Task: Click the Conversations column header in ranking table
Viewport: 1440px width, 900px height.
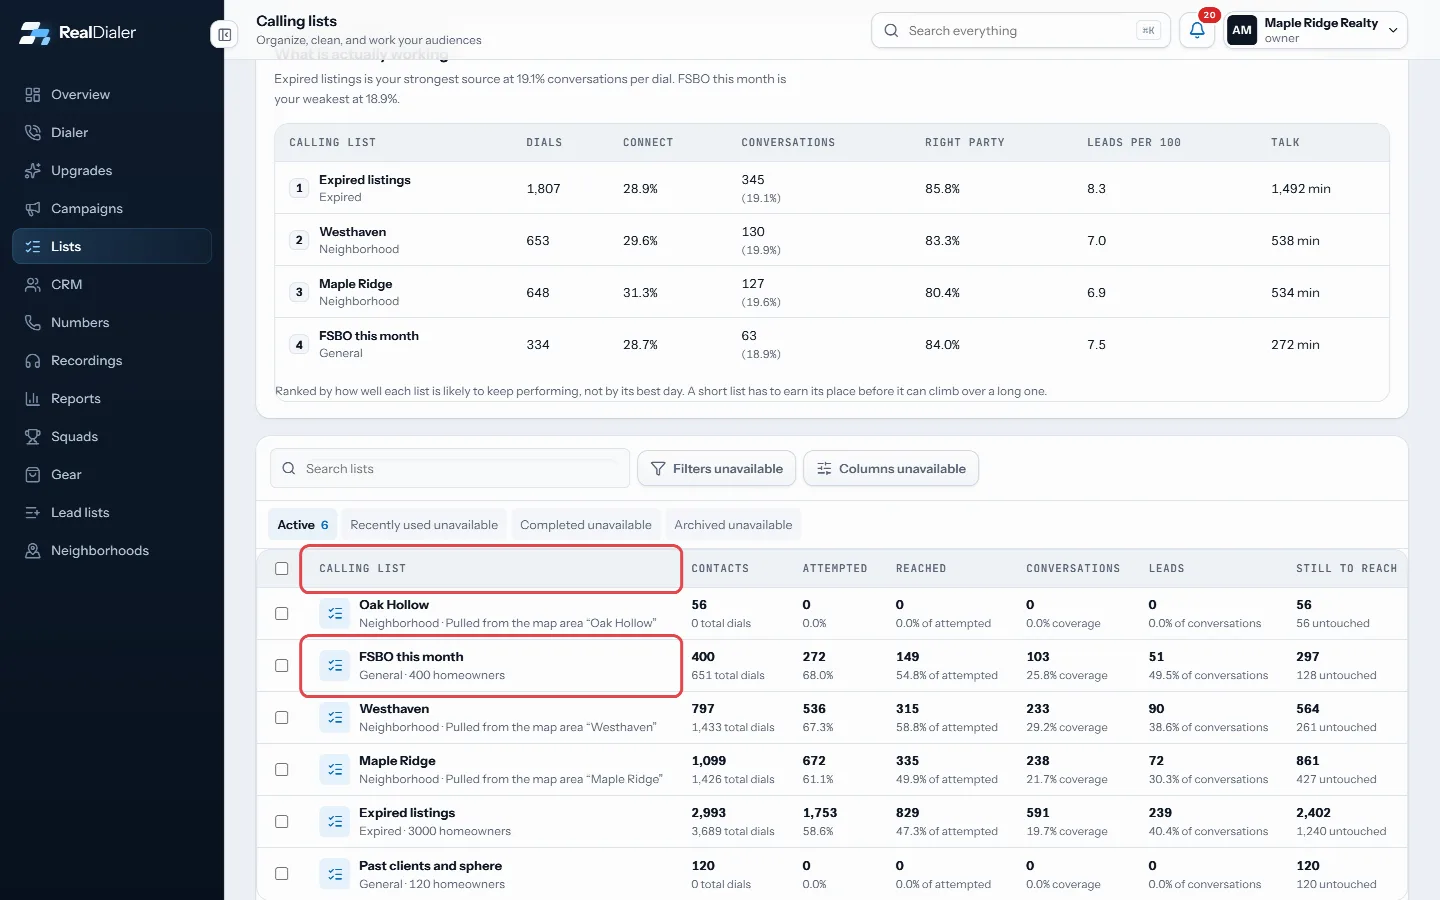Action: (x=788, y=142)
